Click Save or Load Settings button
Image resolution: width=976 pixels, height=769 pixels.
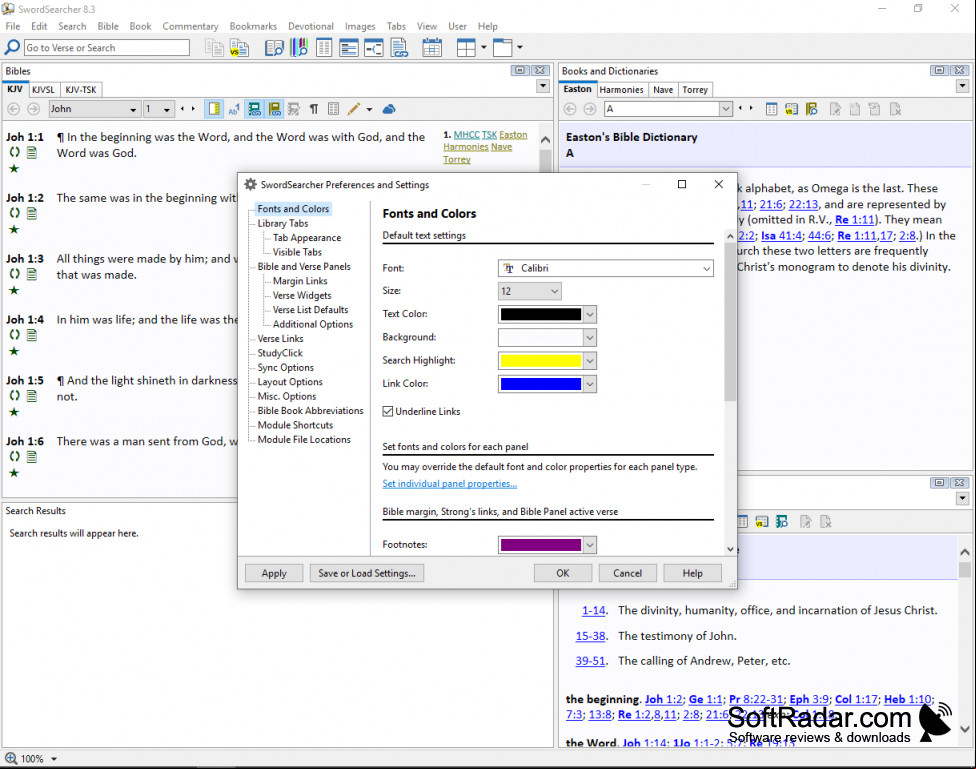click(367, 573)
